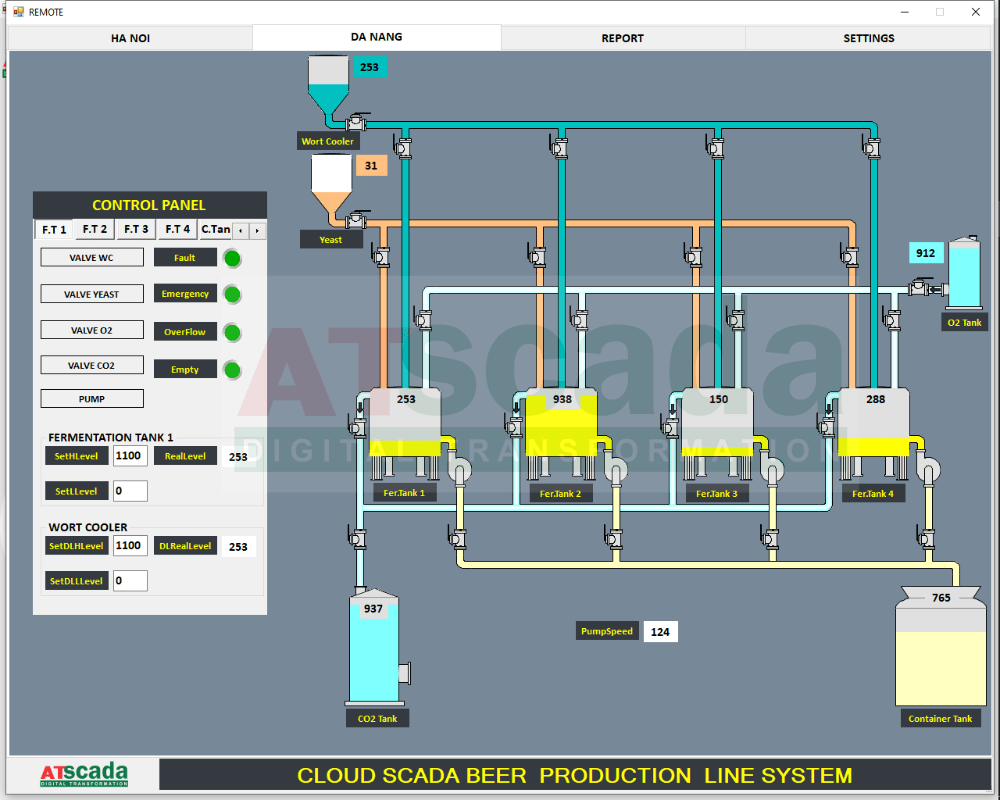Image resolution: width=1000 pixels, height=800 pixels.
Task: Click the Container Tank graphic
Action: 941,646
